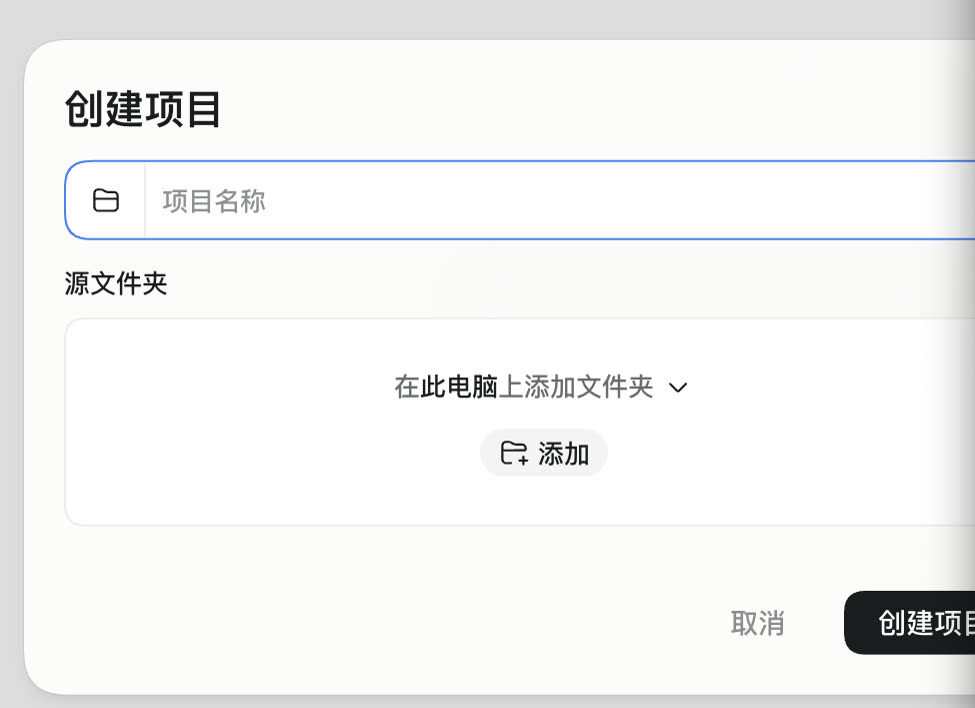Click the 取消 text link at bottom
Image resolution: width=975 pixels, height=708 pixels.
tap(757, 623)
